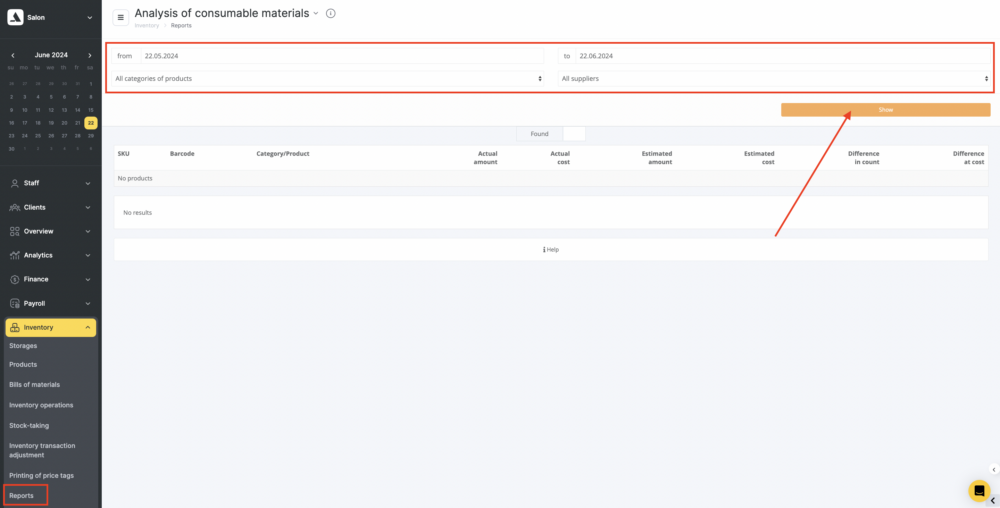1000x508 pixels.
Task: Click the hamburger menu icon
Action: (121, 17)
